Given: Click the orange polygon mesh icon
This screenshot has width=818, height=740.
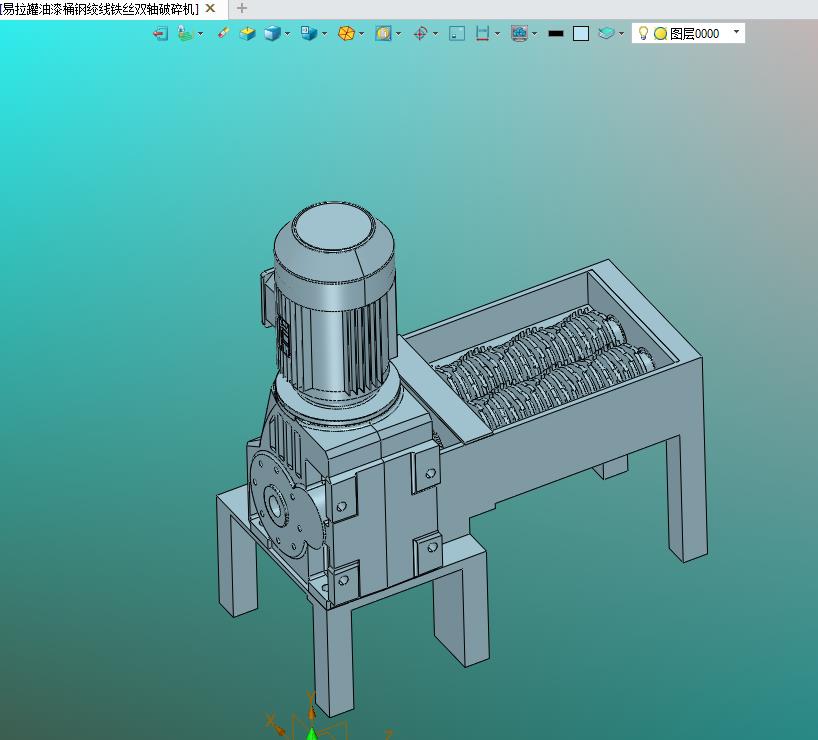Looking at the screenshot, I should [346, 33].
